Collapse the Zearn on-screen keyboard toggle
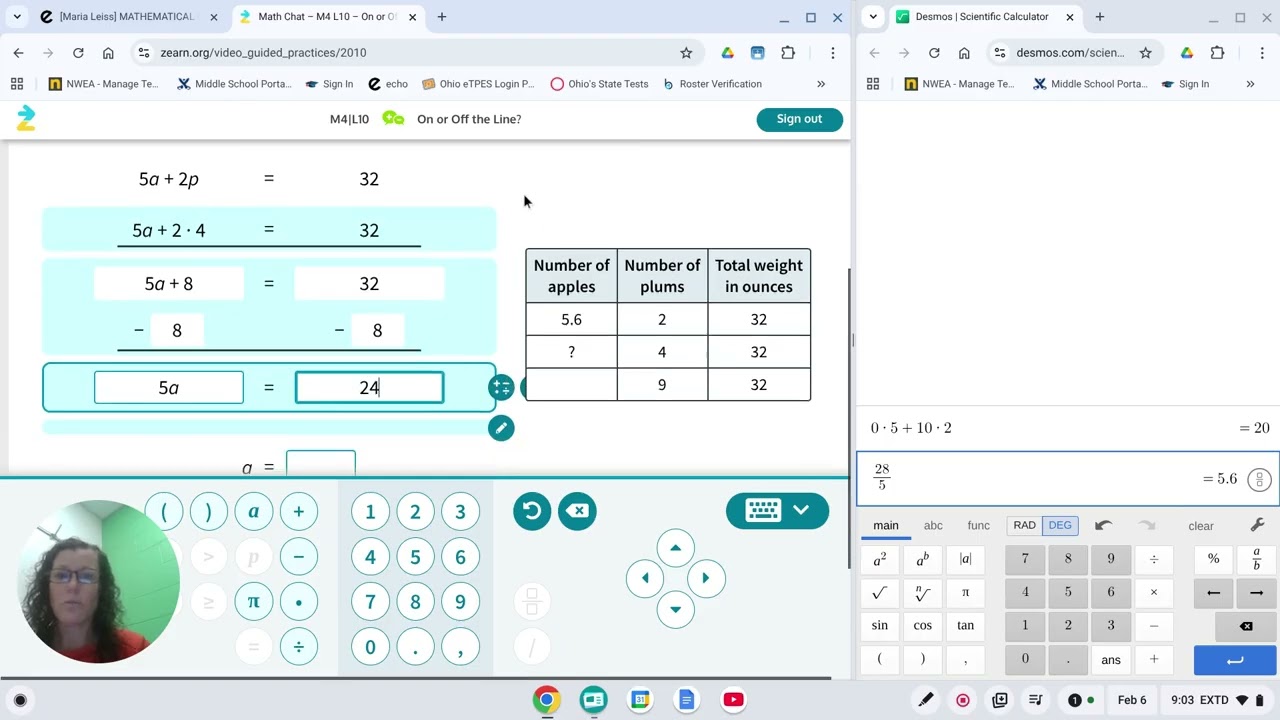The width and height of the screenshot is (1280, 720). (x=777, y=510)
